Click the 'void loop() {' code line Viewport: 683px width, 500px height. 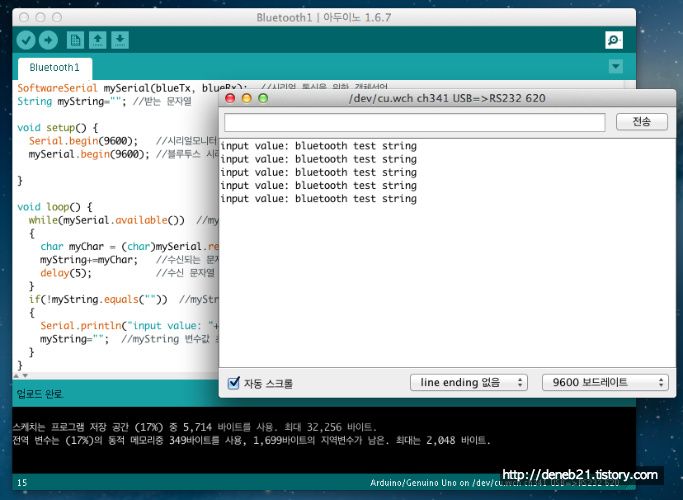pos(54,207)
